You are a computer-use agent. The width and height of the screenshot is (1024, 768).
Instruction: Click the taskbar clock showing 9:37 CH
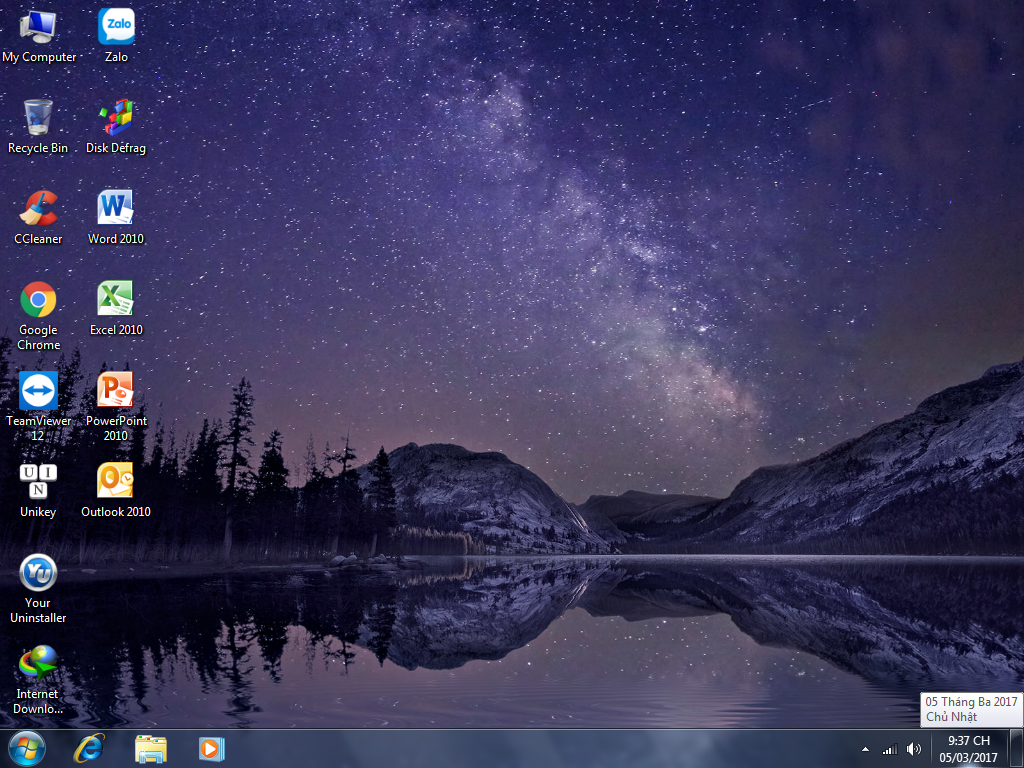968,749
